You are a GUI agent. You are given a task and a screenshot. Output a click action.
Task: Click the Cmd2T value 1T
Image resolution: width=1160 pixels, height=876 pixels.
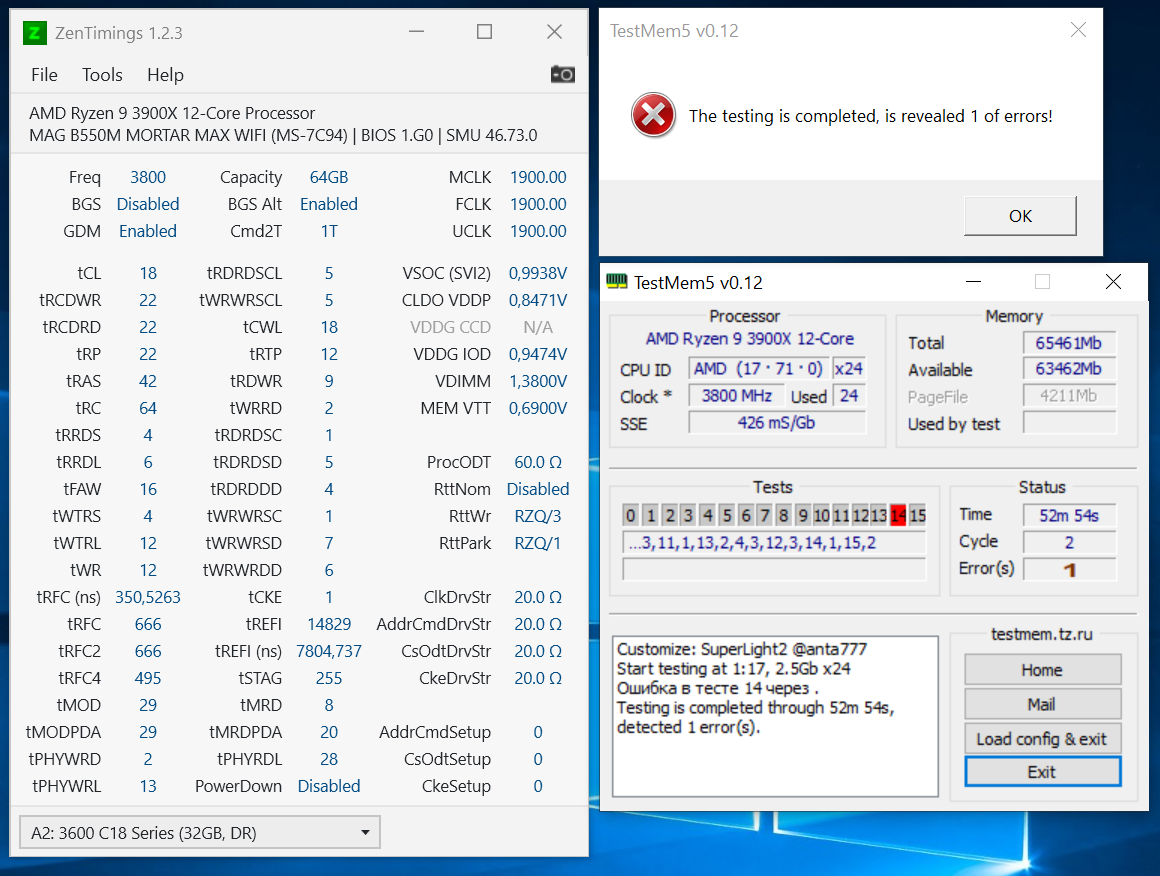(328, 232)
